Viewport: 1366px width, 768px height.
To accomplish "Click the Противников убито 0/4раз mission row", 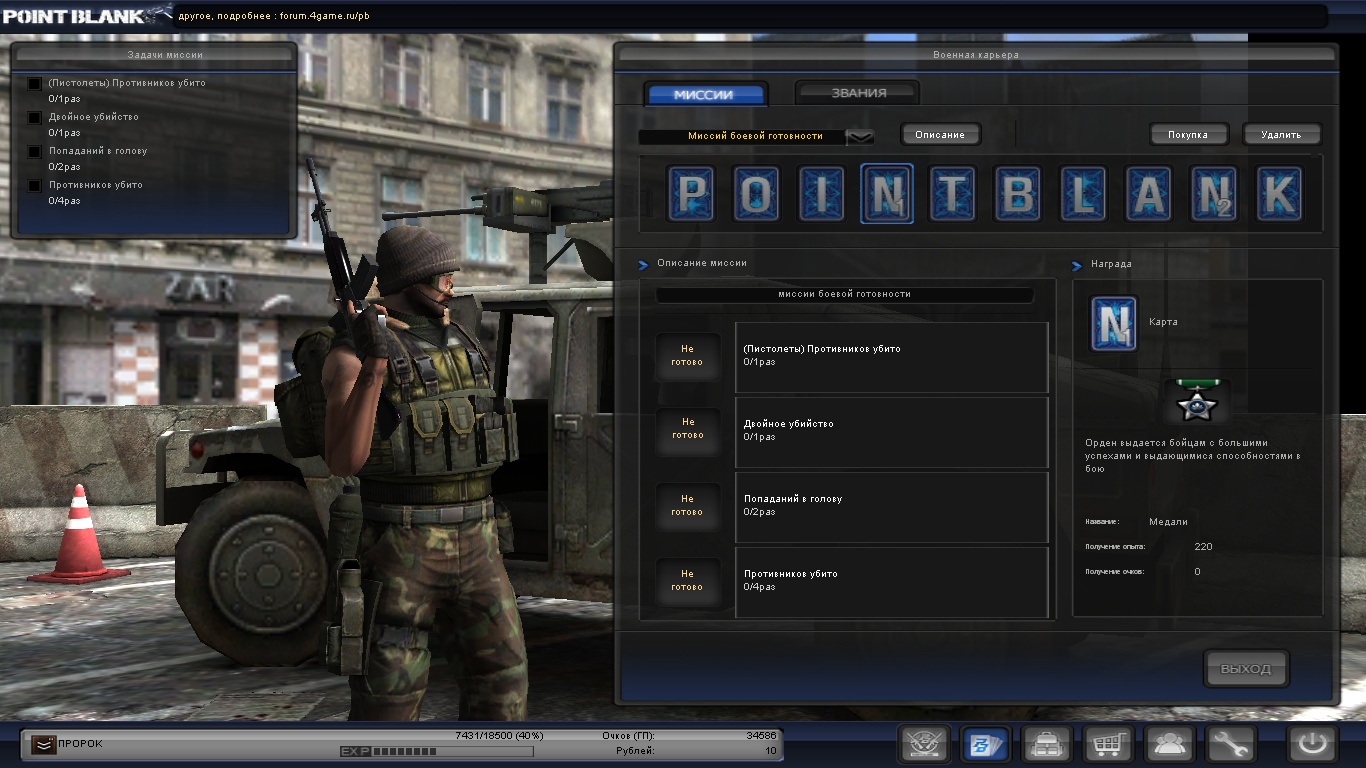I will pyautogui.click(x=892, y=582).
